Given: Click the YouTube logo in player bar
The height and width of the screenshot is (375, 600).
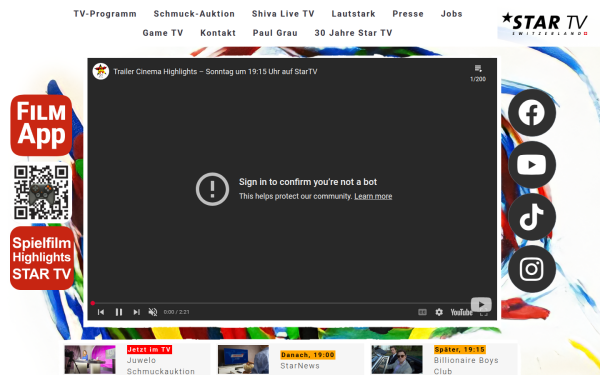Looking at the screenshot, I should coord(461,312).
